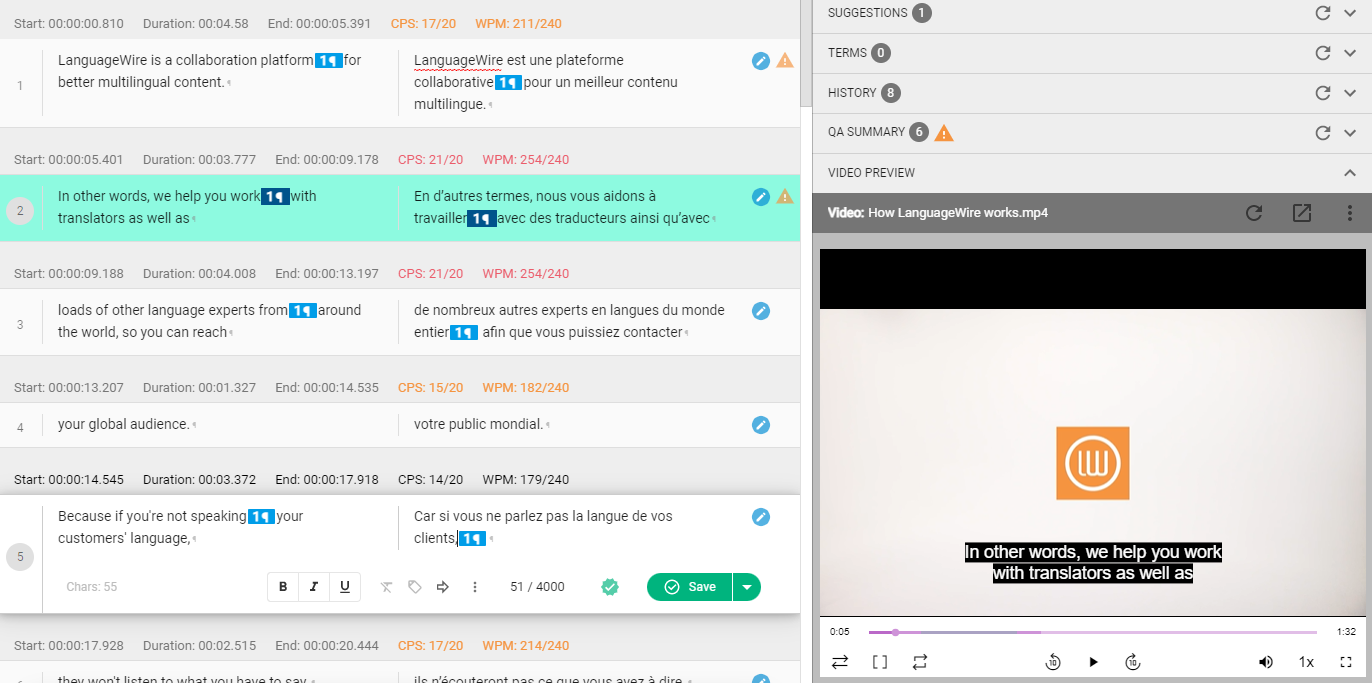The width and height of the screenshot is (1372, 683).
Task: Click the green verification checkmark next to Save
Action: tap(610, 587)
